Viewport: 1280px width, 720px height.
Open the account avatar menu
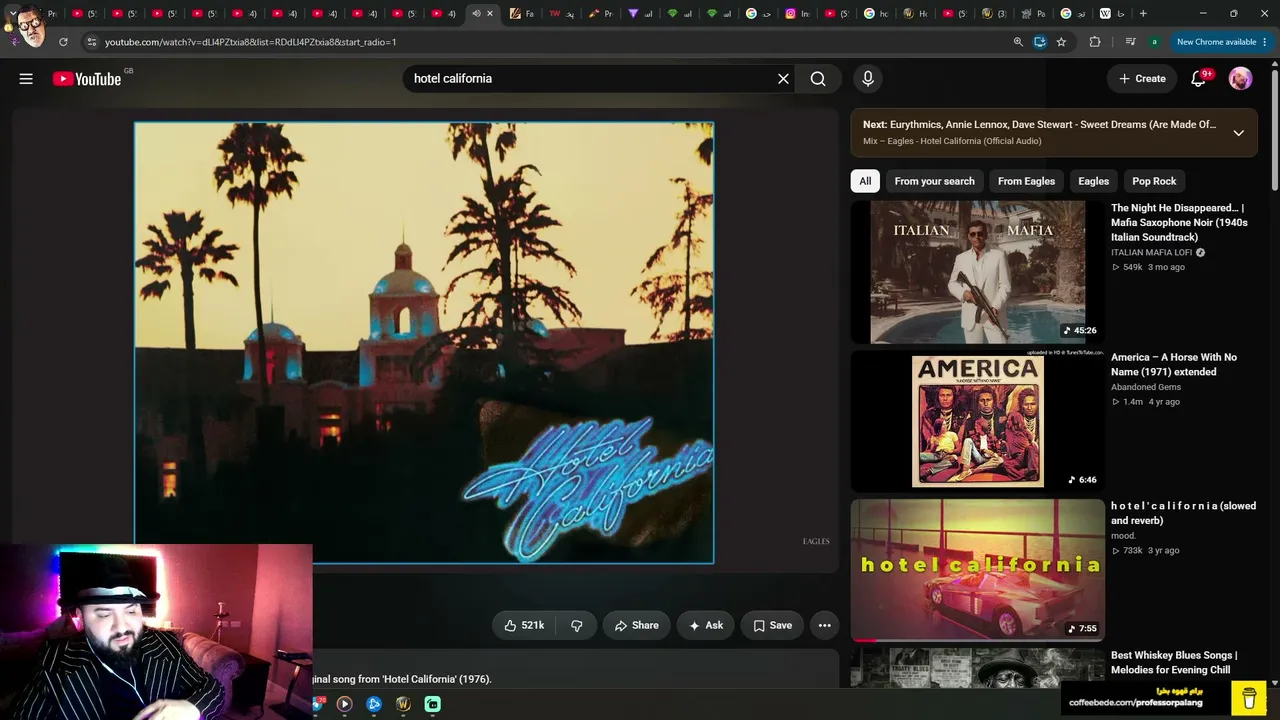[1240, 78]
